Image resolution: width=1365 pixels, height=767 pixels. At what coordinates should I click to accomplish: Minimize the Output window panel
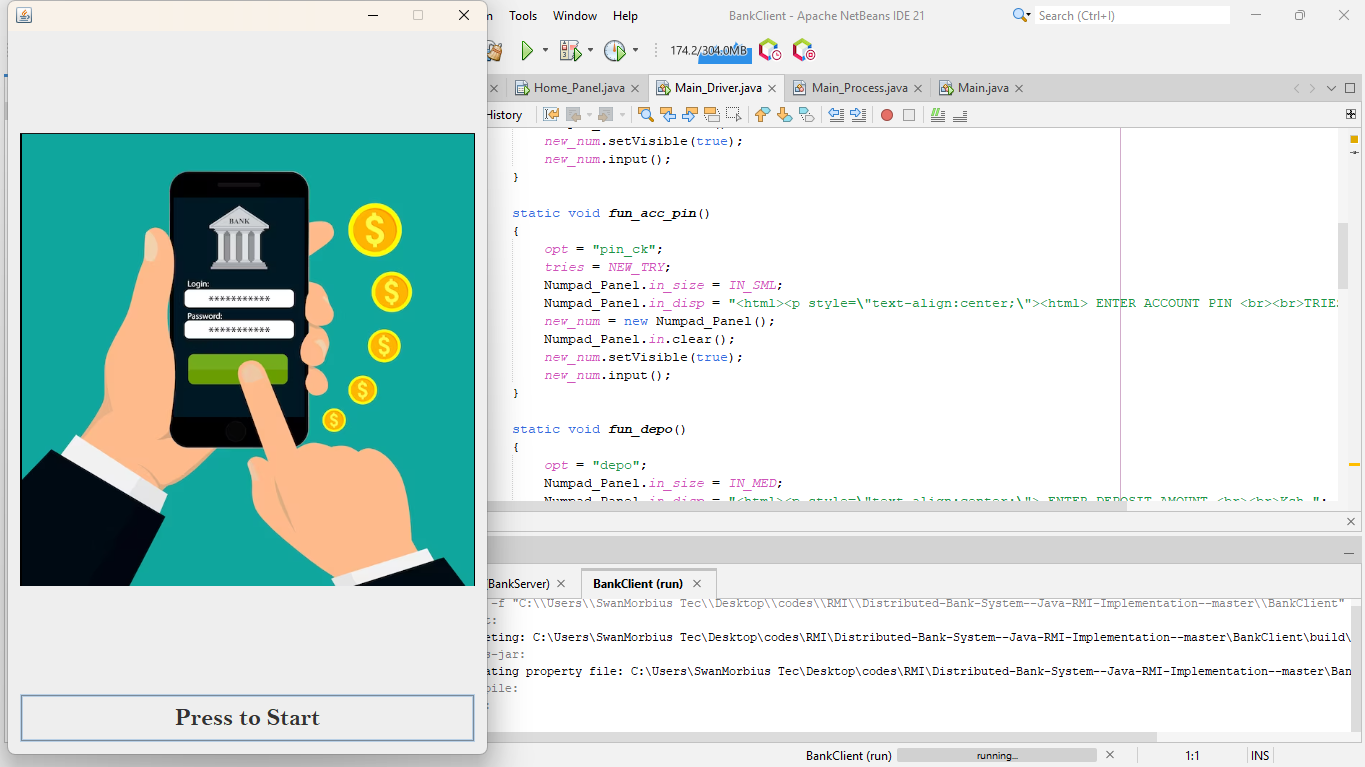coord(1349,552)
